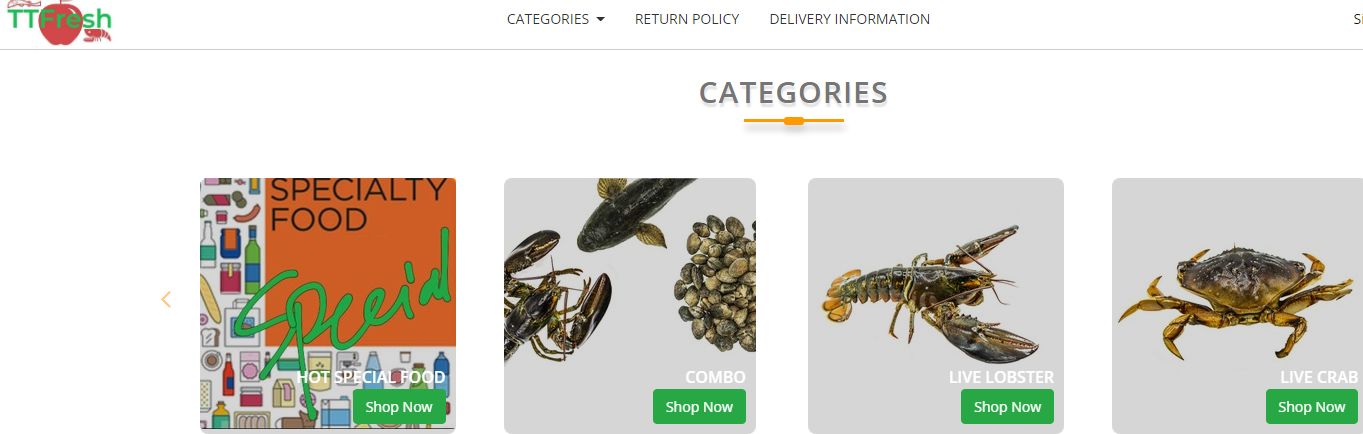Click Shop Now under Live Lobster
Screen dimensions: 1363x434
1007,407
